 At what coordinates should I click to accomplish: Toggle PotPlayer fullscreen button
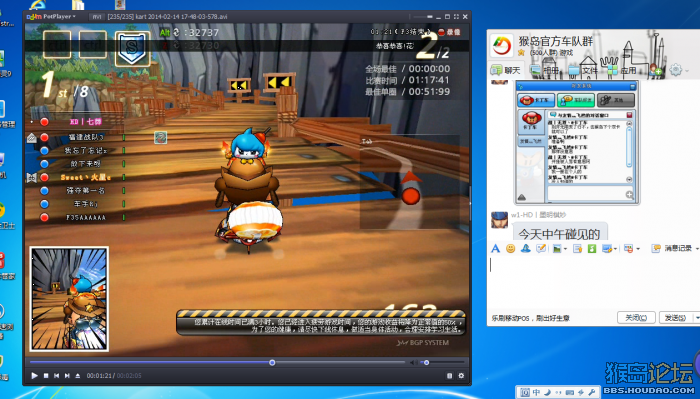click(x=456, y=17)
